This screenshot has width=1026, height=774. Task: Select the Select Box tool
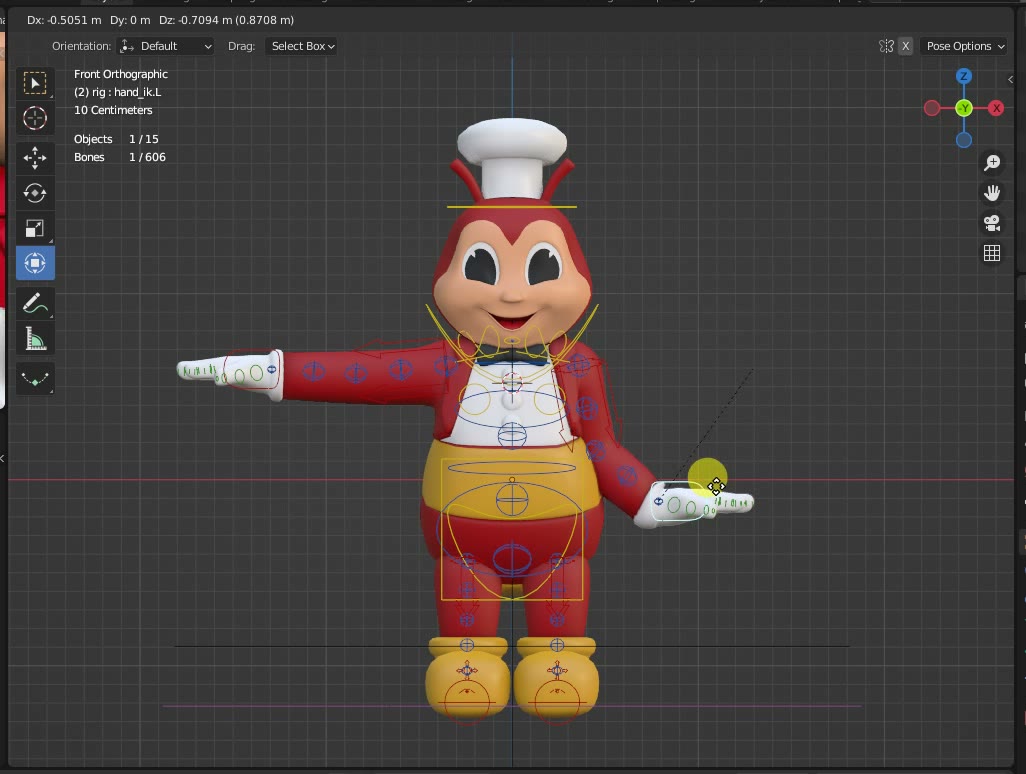(35, 83)
